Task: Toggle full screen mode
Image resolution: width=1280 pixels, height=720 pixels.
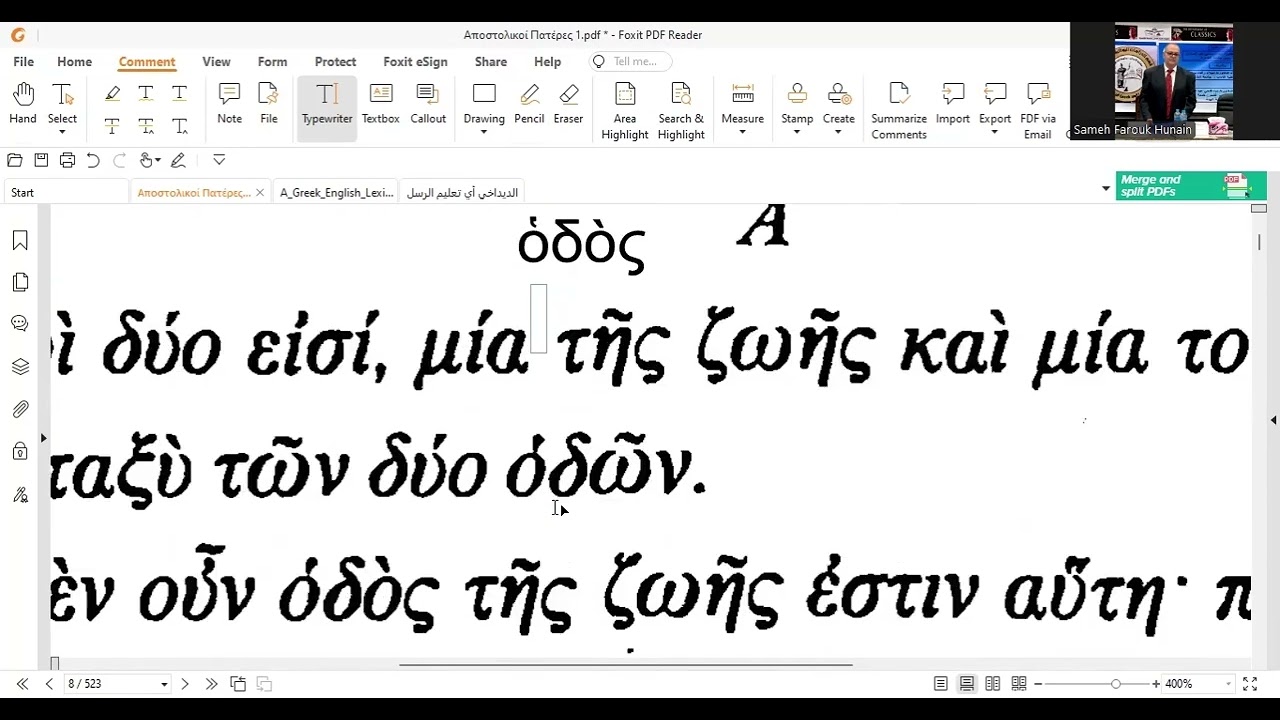Action: tap(1250, 684)
